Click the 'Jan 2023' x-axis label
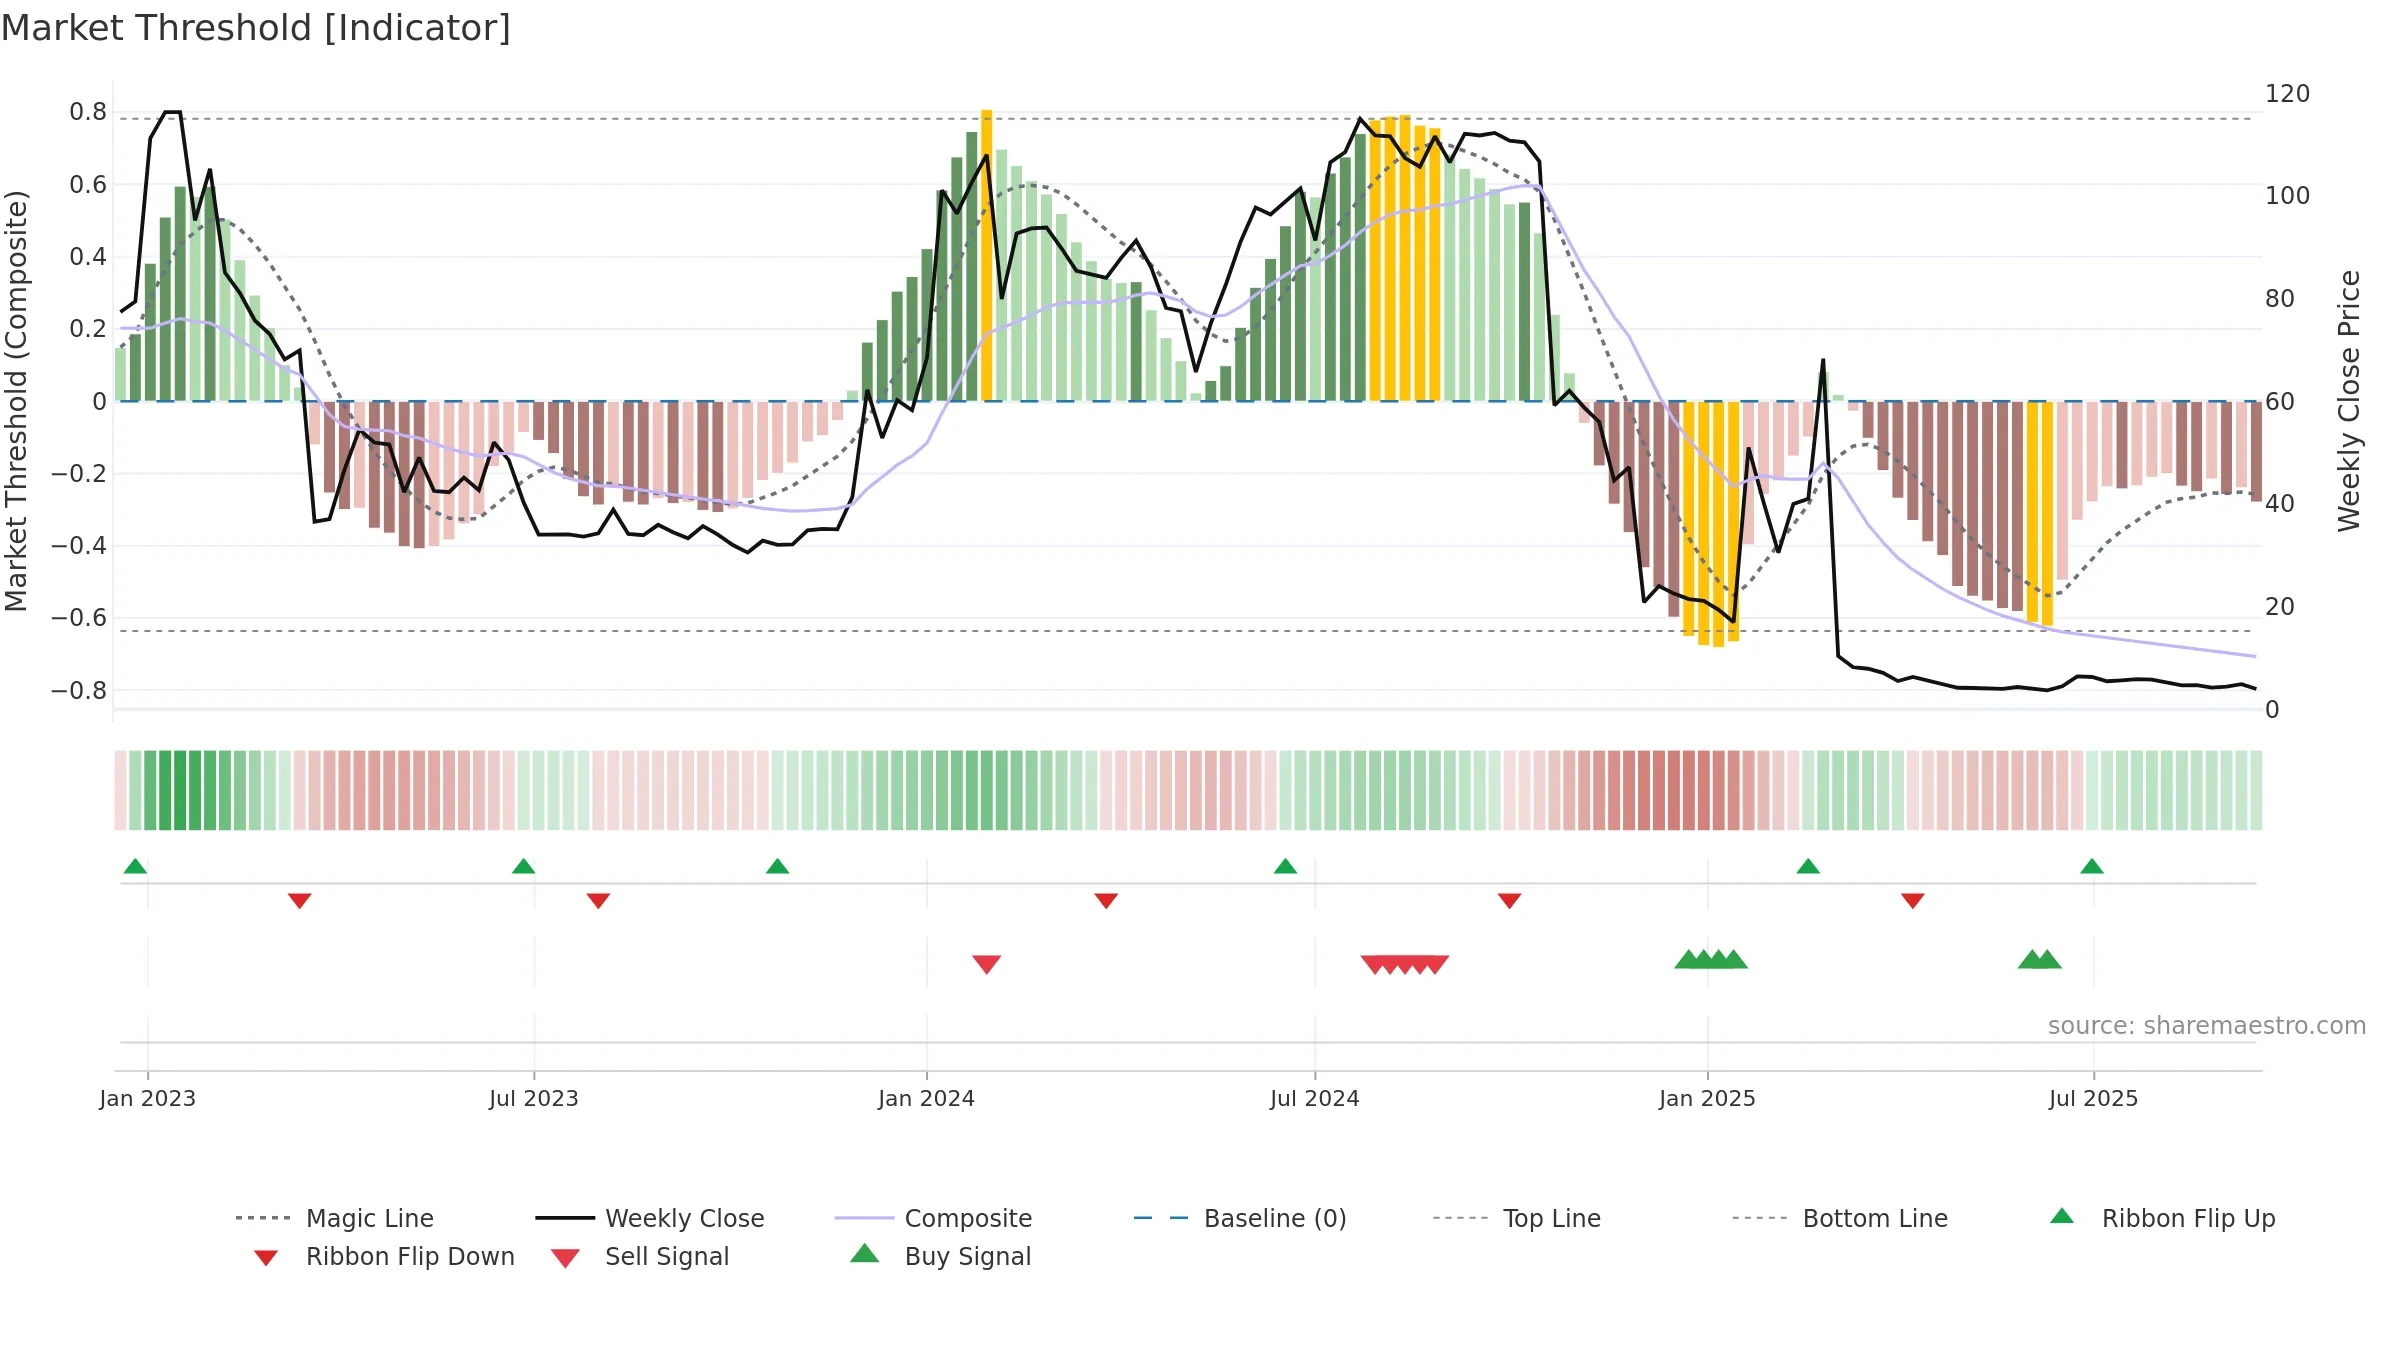Viewport: 2400px width, 1350px height. [x=148, y=1098]
